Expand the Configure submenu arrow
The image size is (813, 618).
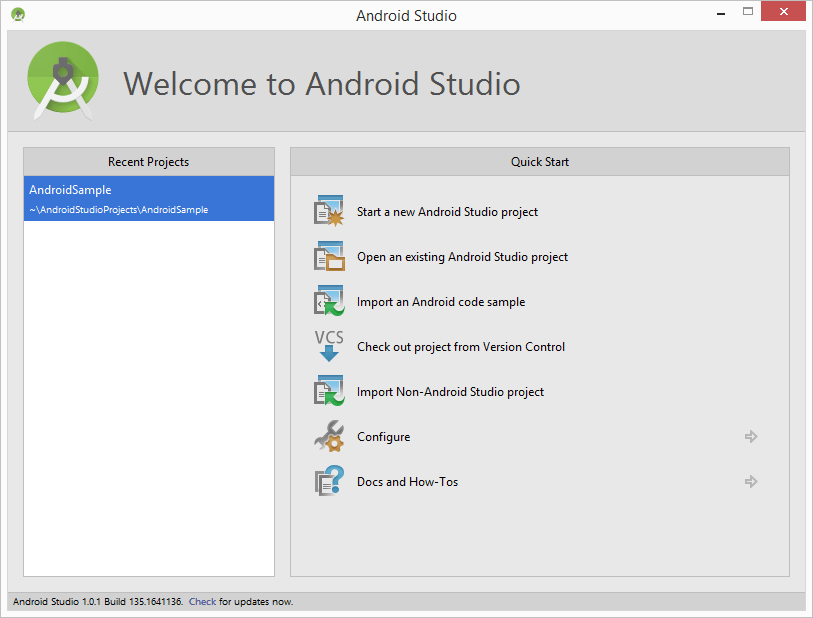[x=750, y=436]
